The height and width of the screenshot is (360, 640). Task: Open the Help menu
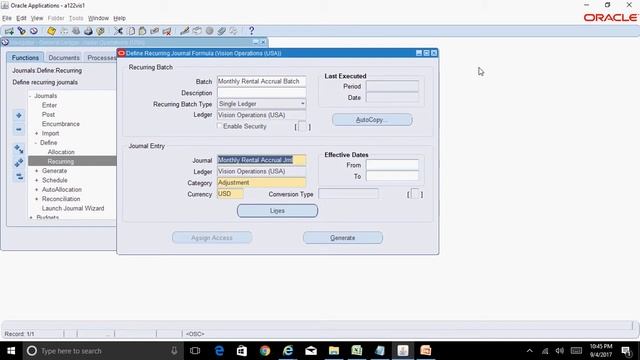[x=119, y=18]
